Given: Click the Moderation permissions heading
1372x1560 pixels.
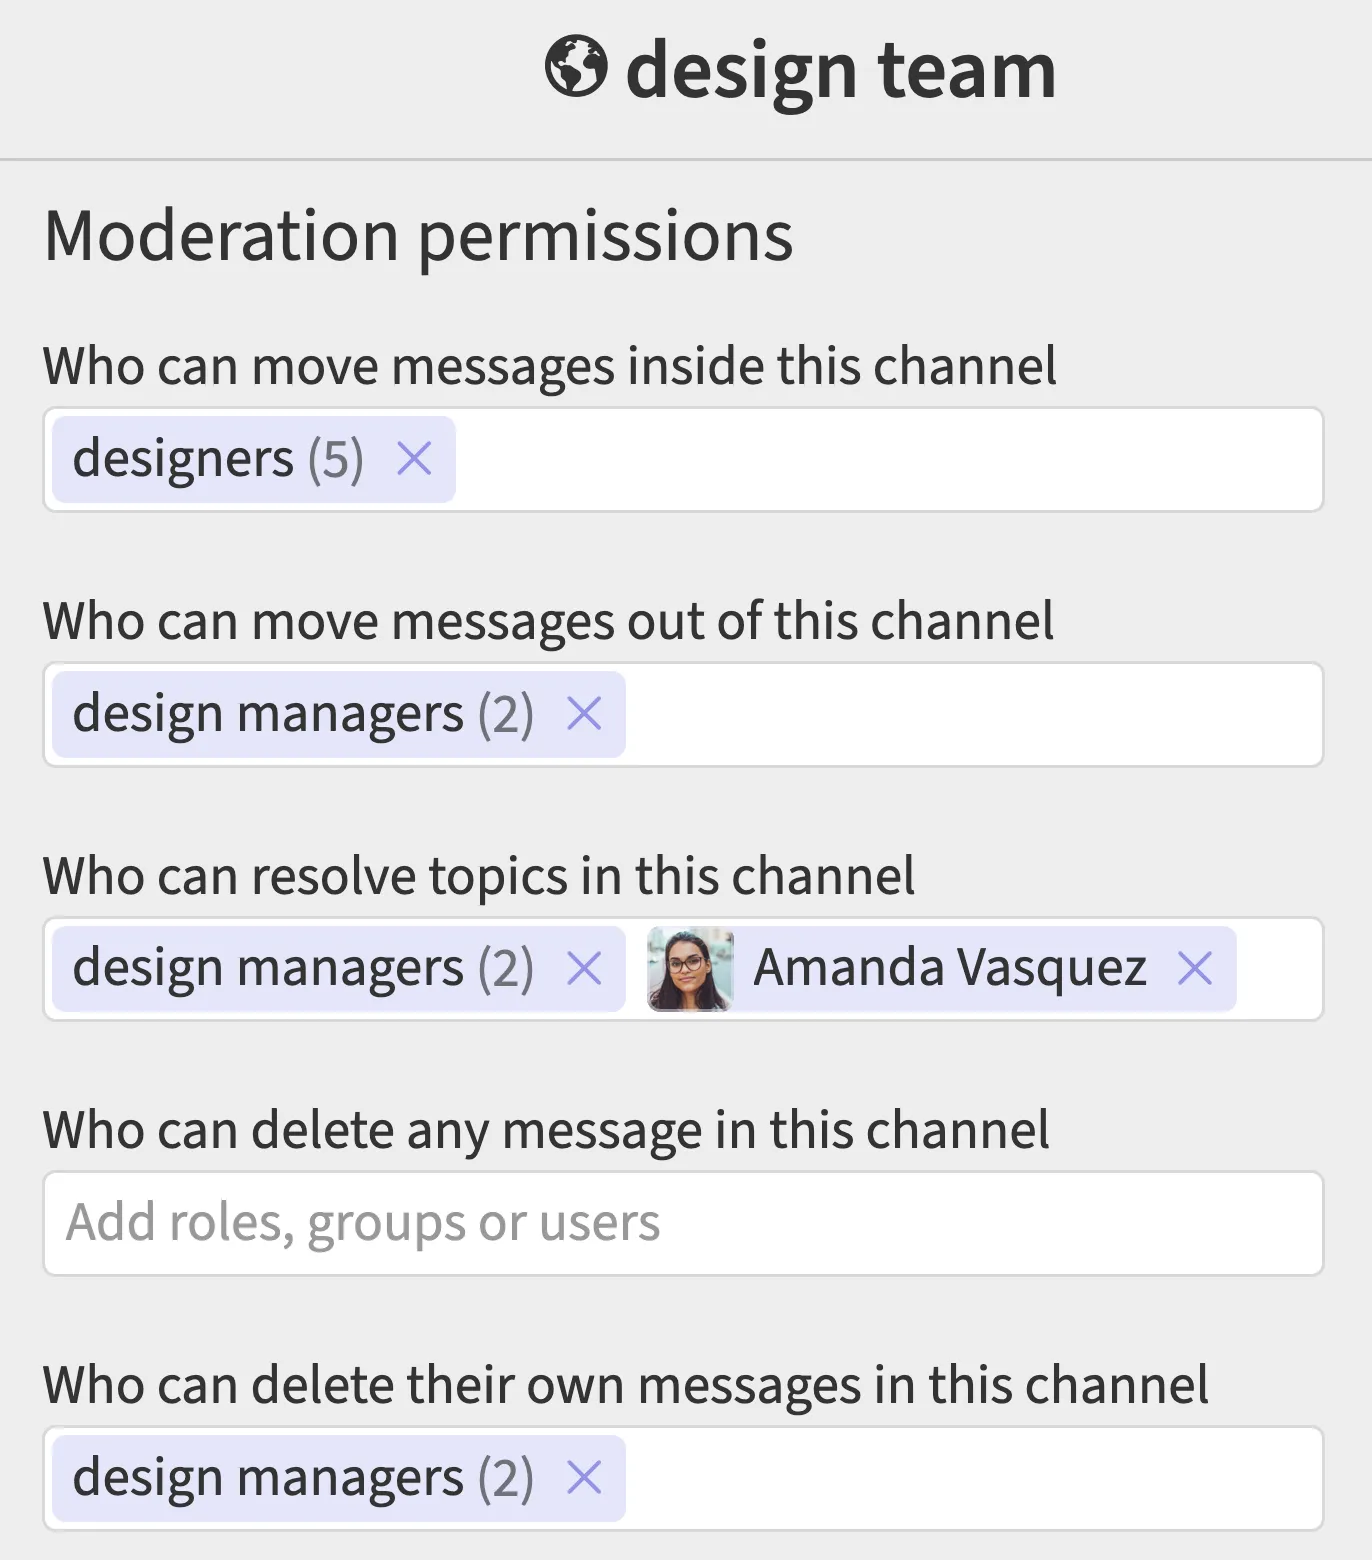Looking at the screenshot, I should 418,236.
